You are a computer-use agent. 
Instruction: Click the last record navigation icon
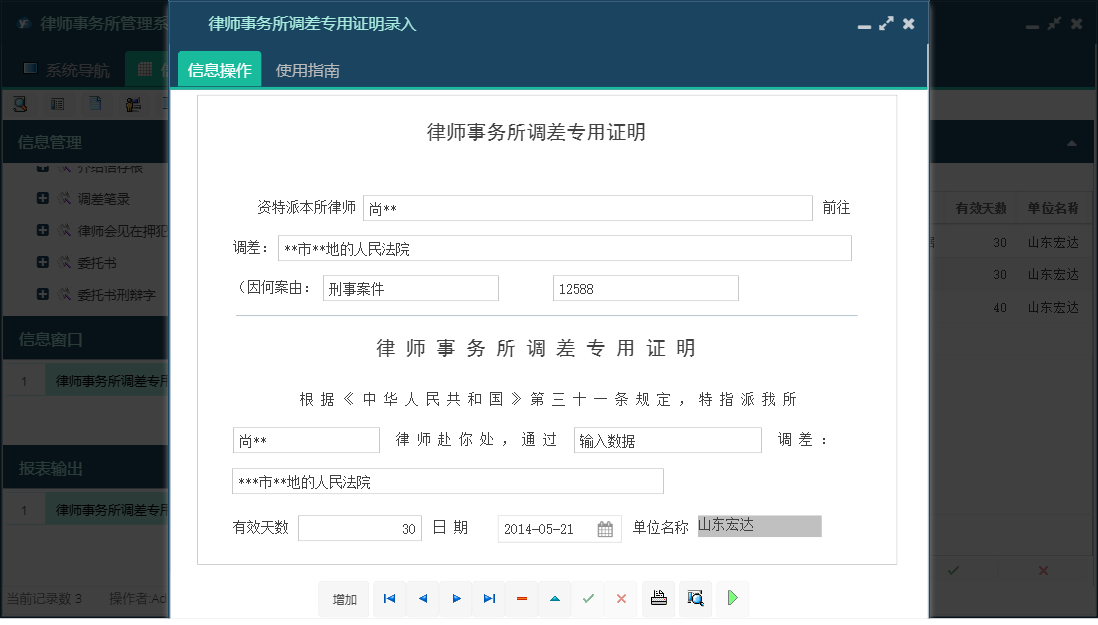tap(489, 599)
